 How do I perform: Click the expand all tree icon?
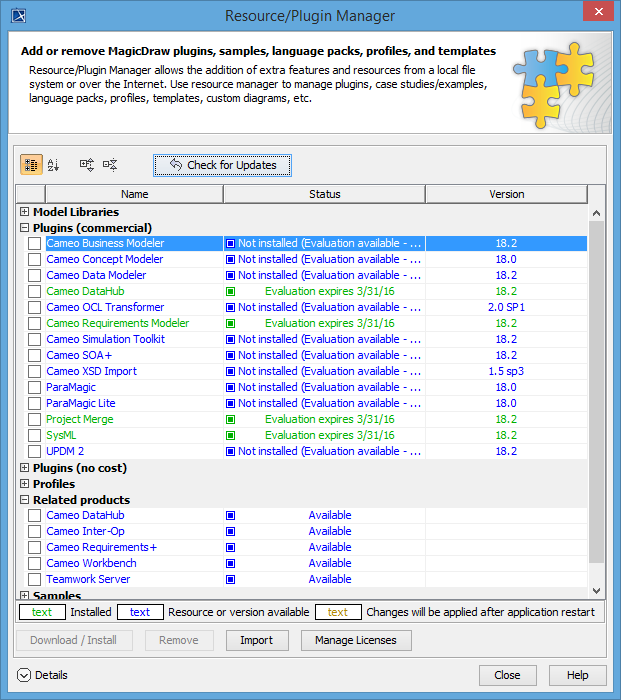tap(87, 165)
